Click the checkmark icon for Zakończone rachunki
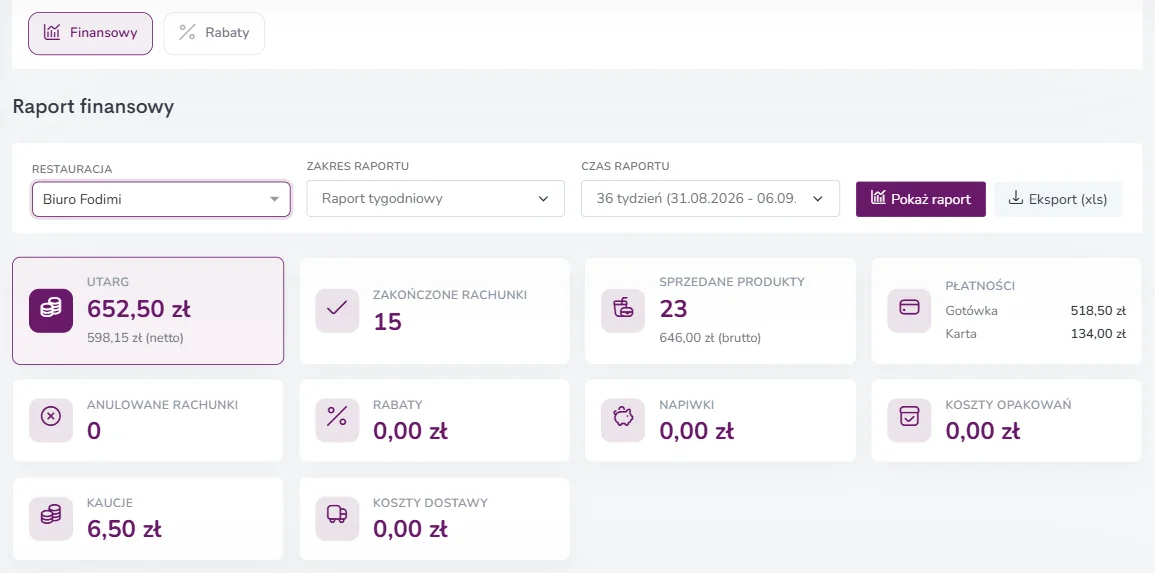This screenshot has width=1155, height=573. (337, 311)
